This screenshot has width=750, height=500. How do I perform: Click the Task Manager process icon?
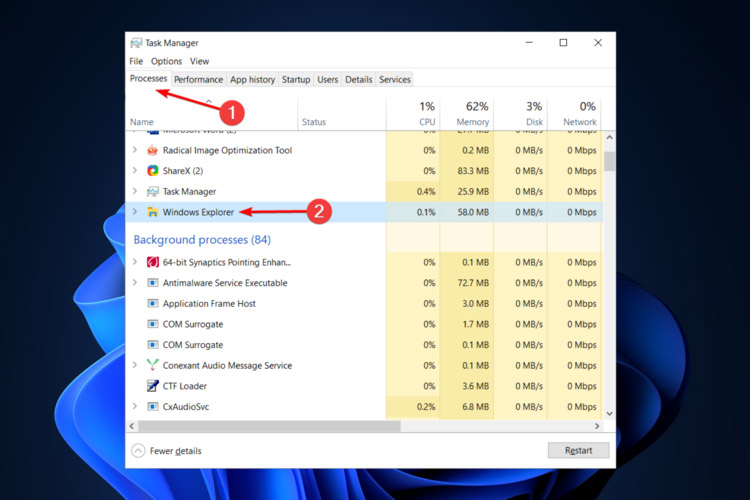pyautogui.click(x=153, y=191)
